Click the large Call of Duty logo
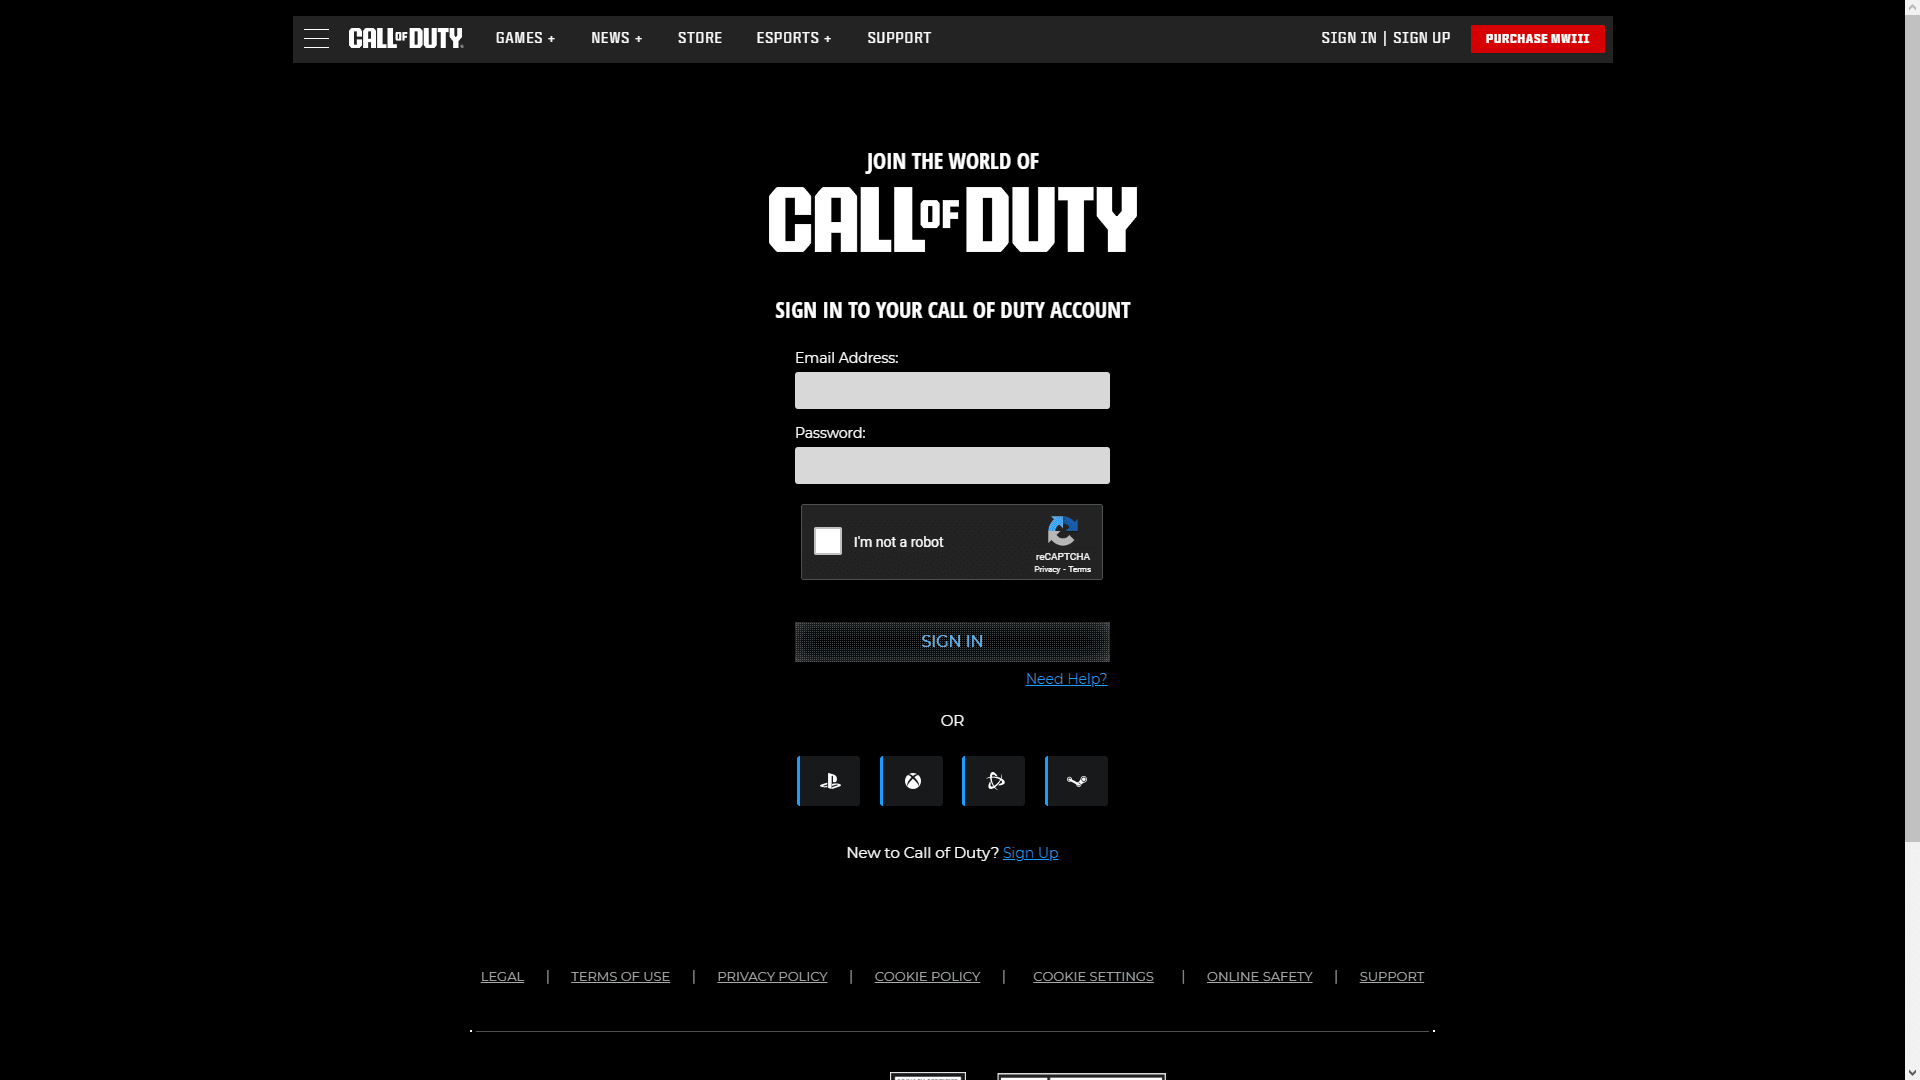Viewport: 1920px width, 1080px height. coord(952,218)
